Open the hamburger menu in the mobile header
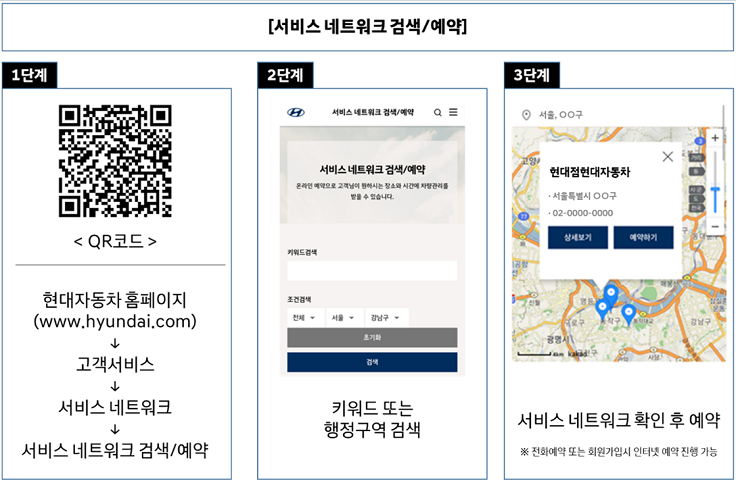 [x=453, y=112]
